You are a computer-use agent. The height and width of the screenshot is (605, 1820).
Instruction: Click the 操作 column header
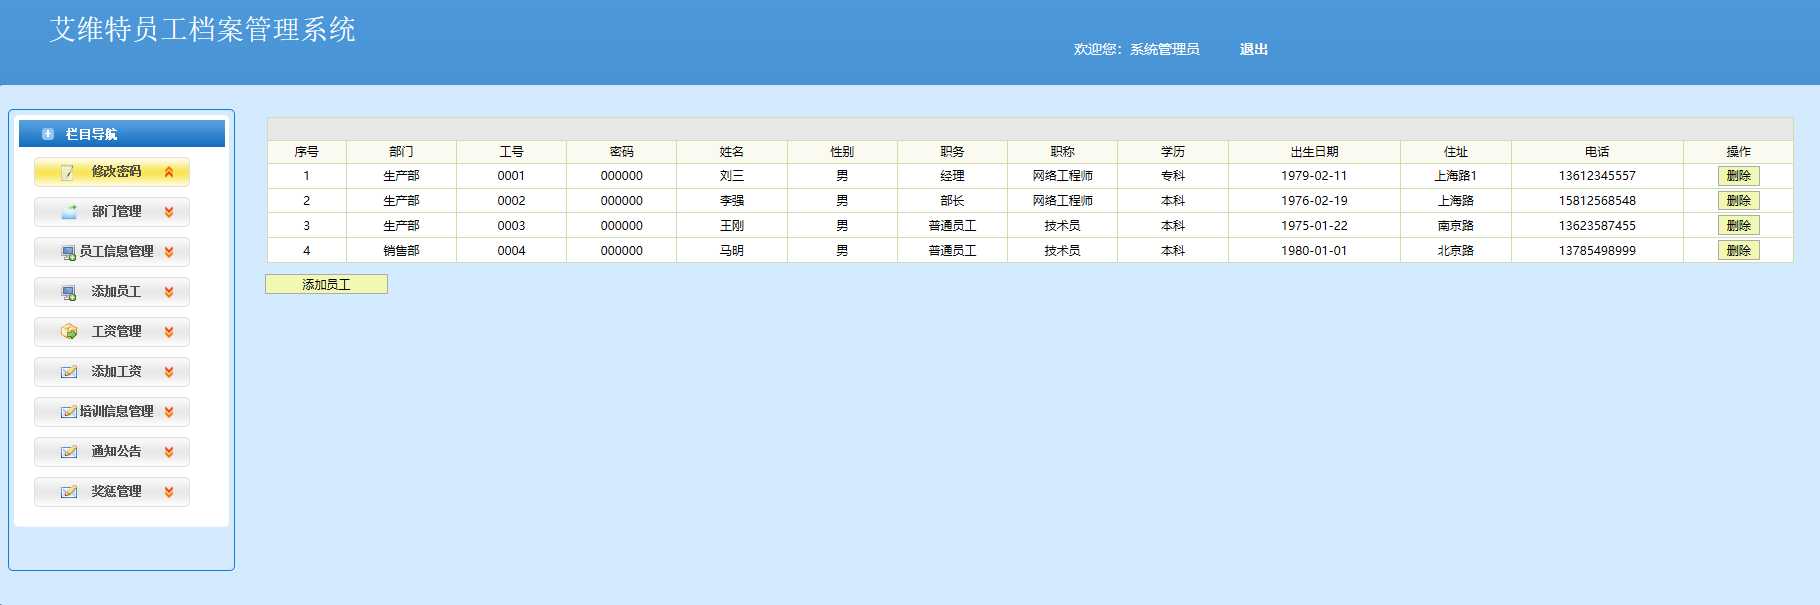click(x=1738, y=152)
